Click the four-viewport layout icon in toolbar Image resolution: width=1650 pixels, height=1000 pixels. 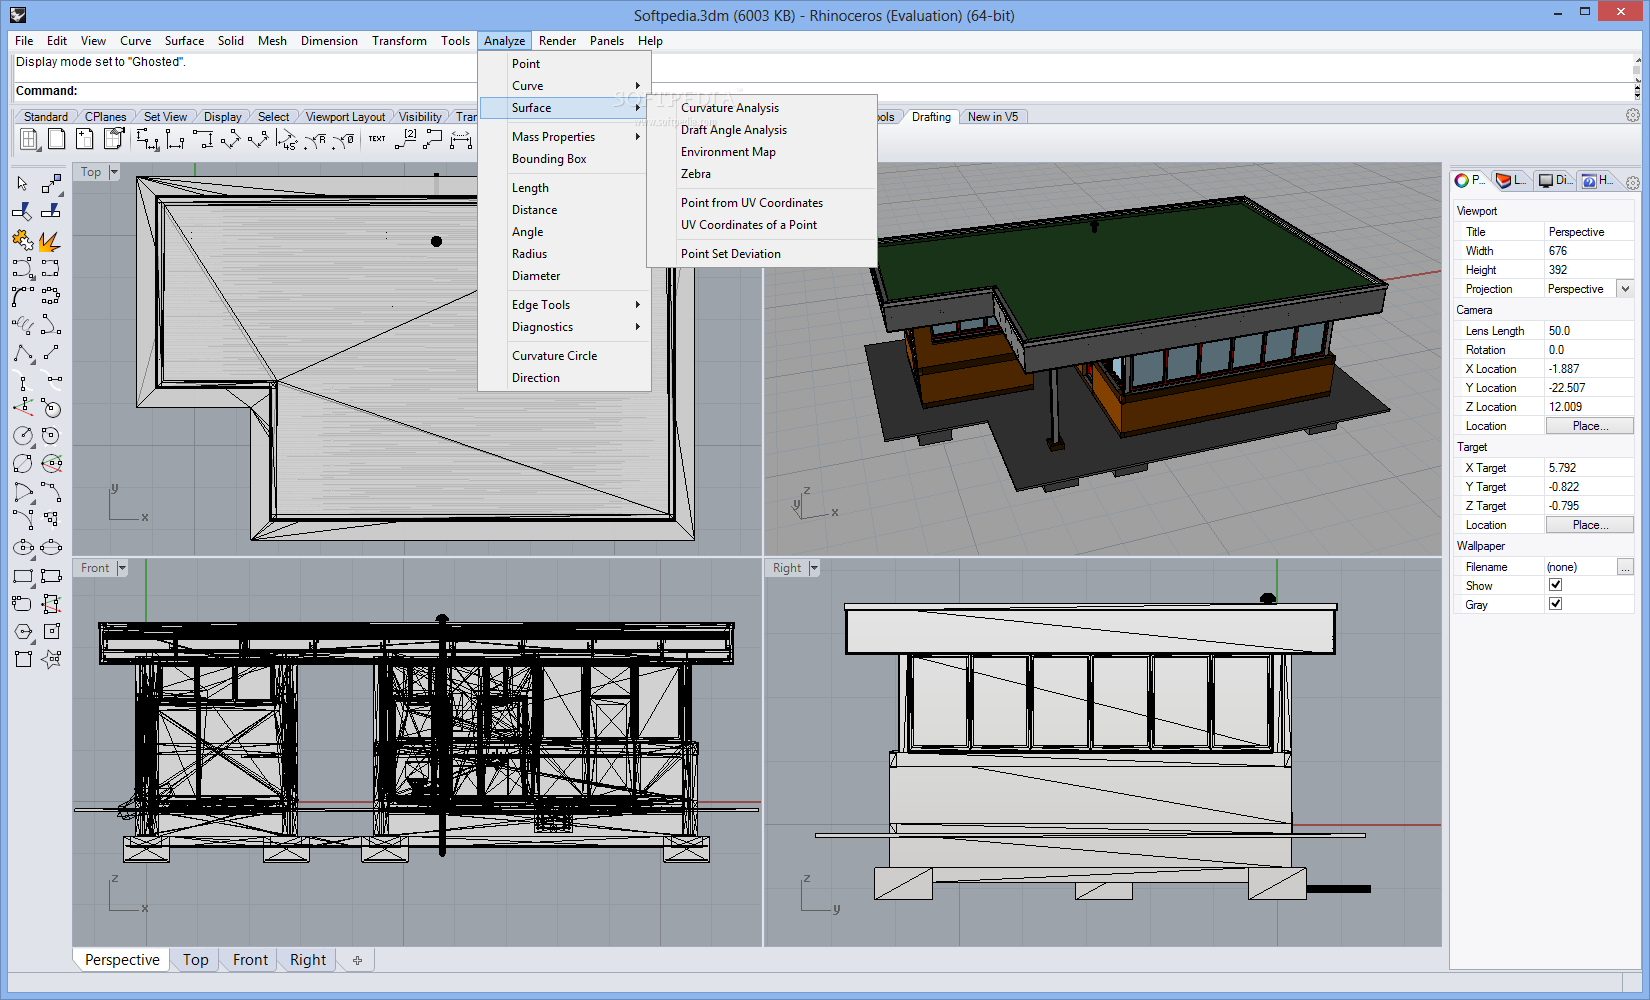30,139
